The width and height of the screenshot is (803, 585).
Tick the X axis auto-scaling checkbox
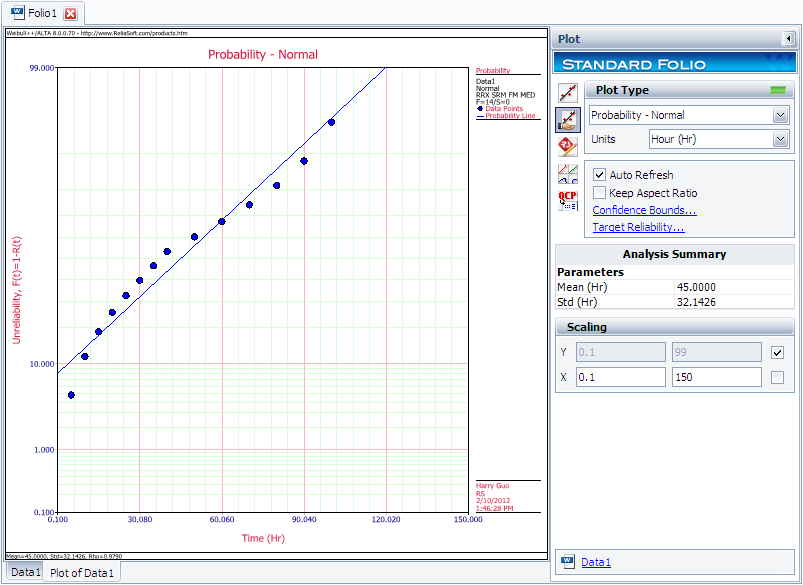(x=778, y=377)
